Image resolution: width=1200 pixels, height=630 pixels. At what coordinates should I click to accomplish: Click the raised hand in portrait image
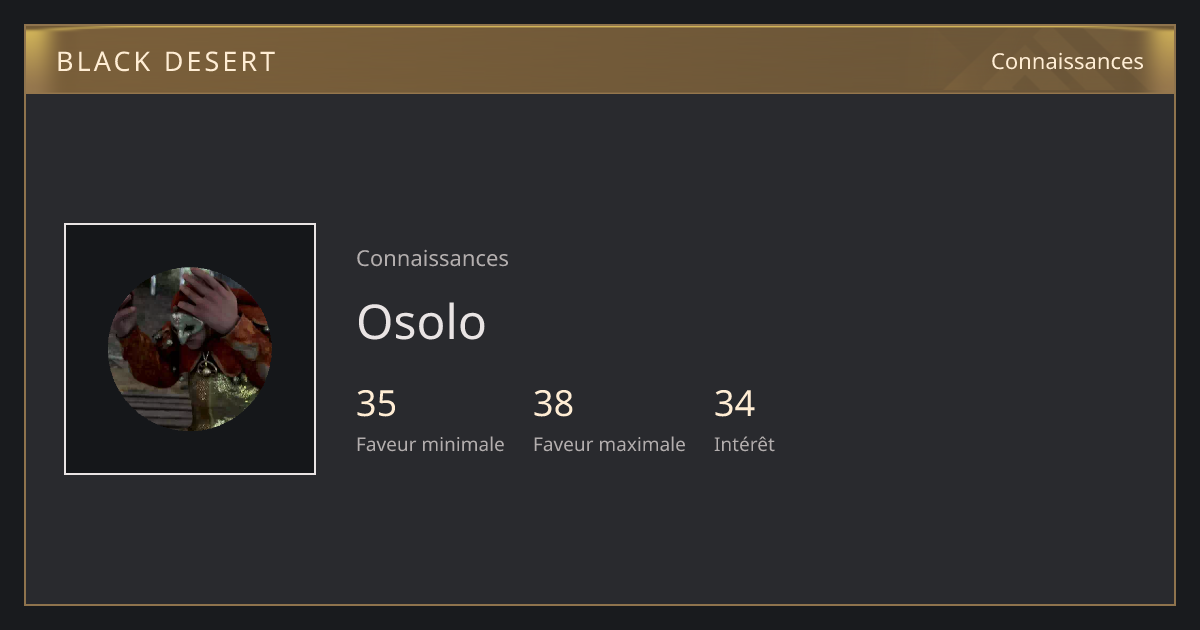pos(205,300)
